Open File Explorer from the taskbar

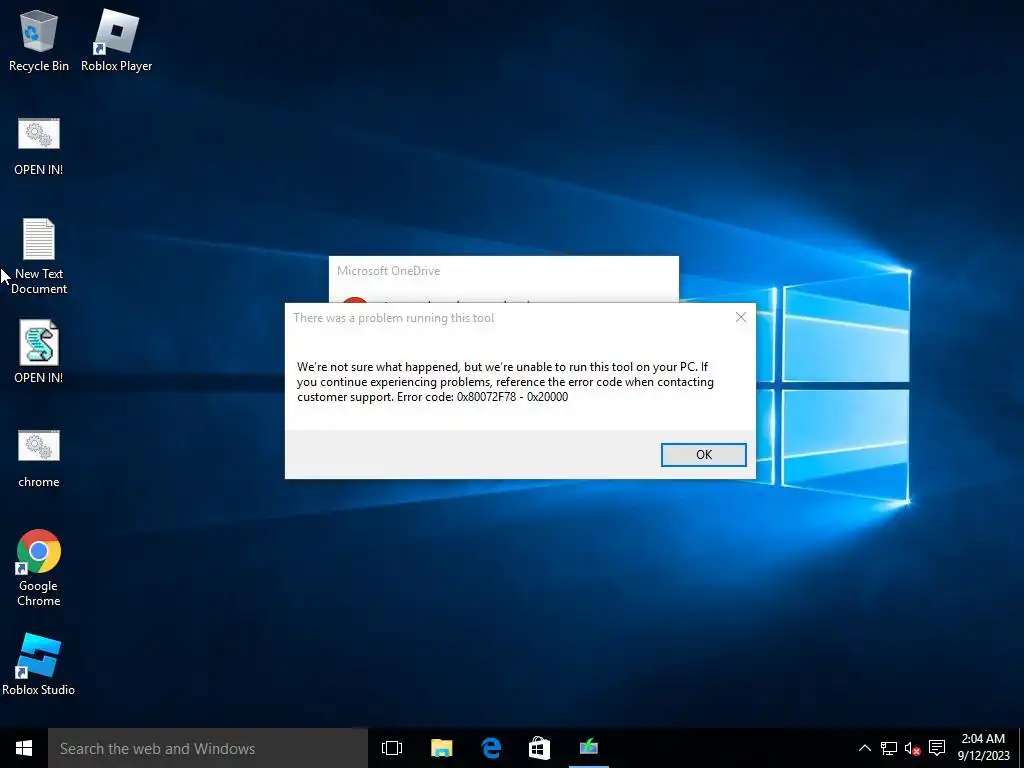point(441,748)
